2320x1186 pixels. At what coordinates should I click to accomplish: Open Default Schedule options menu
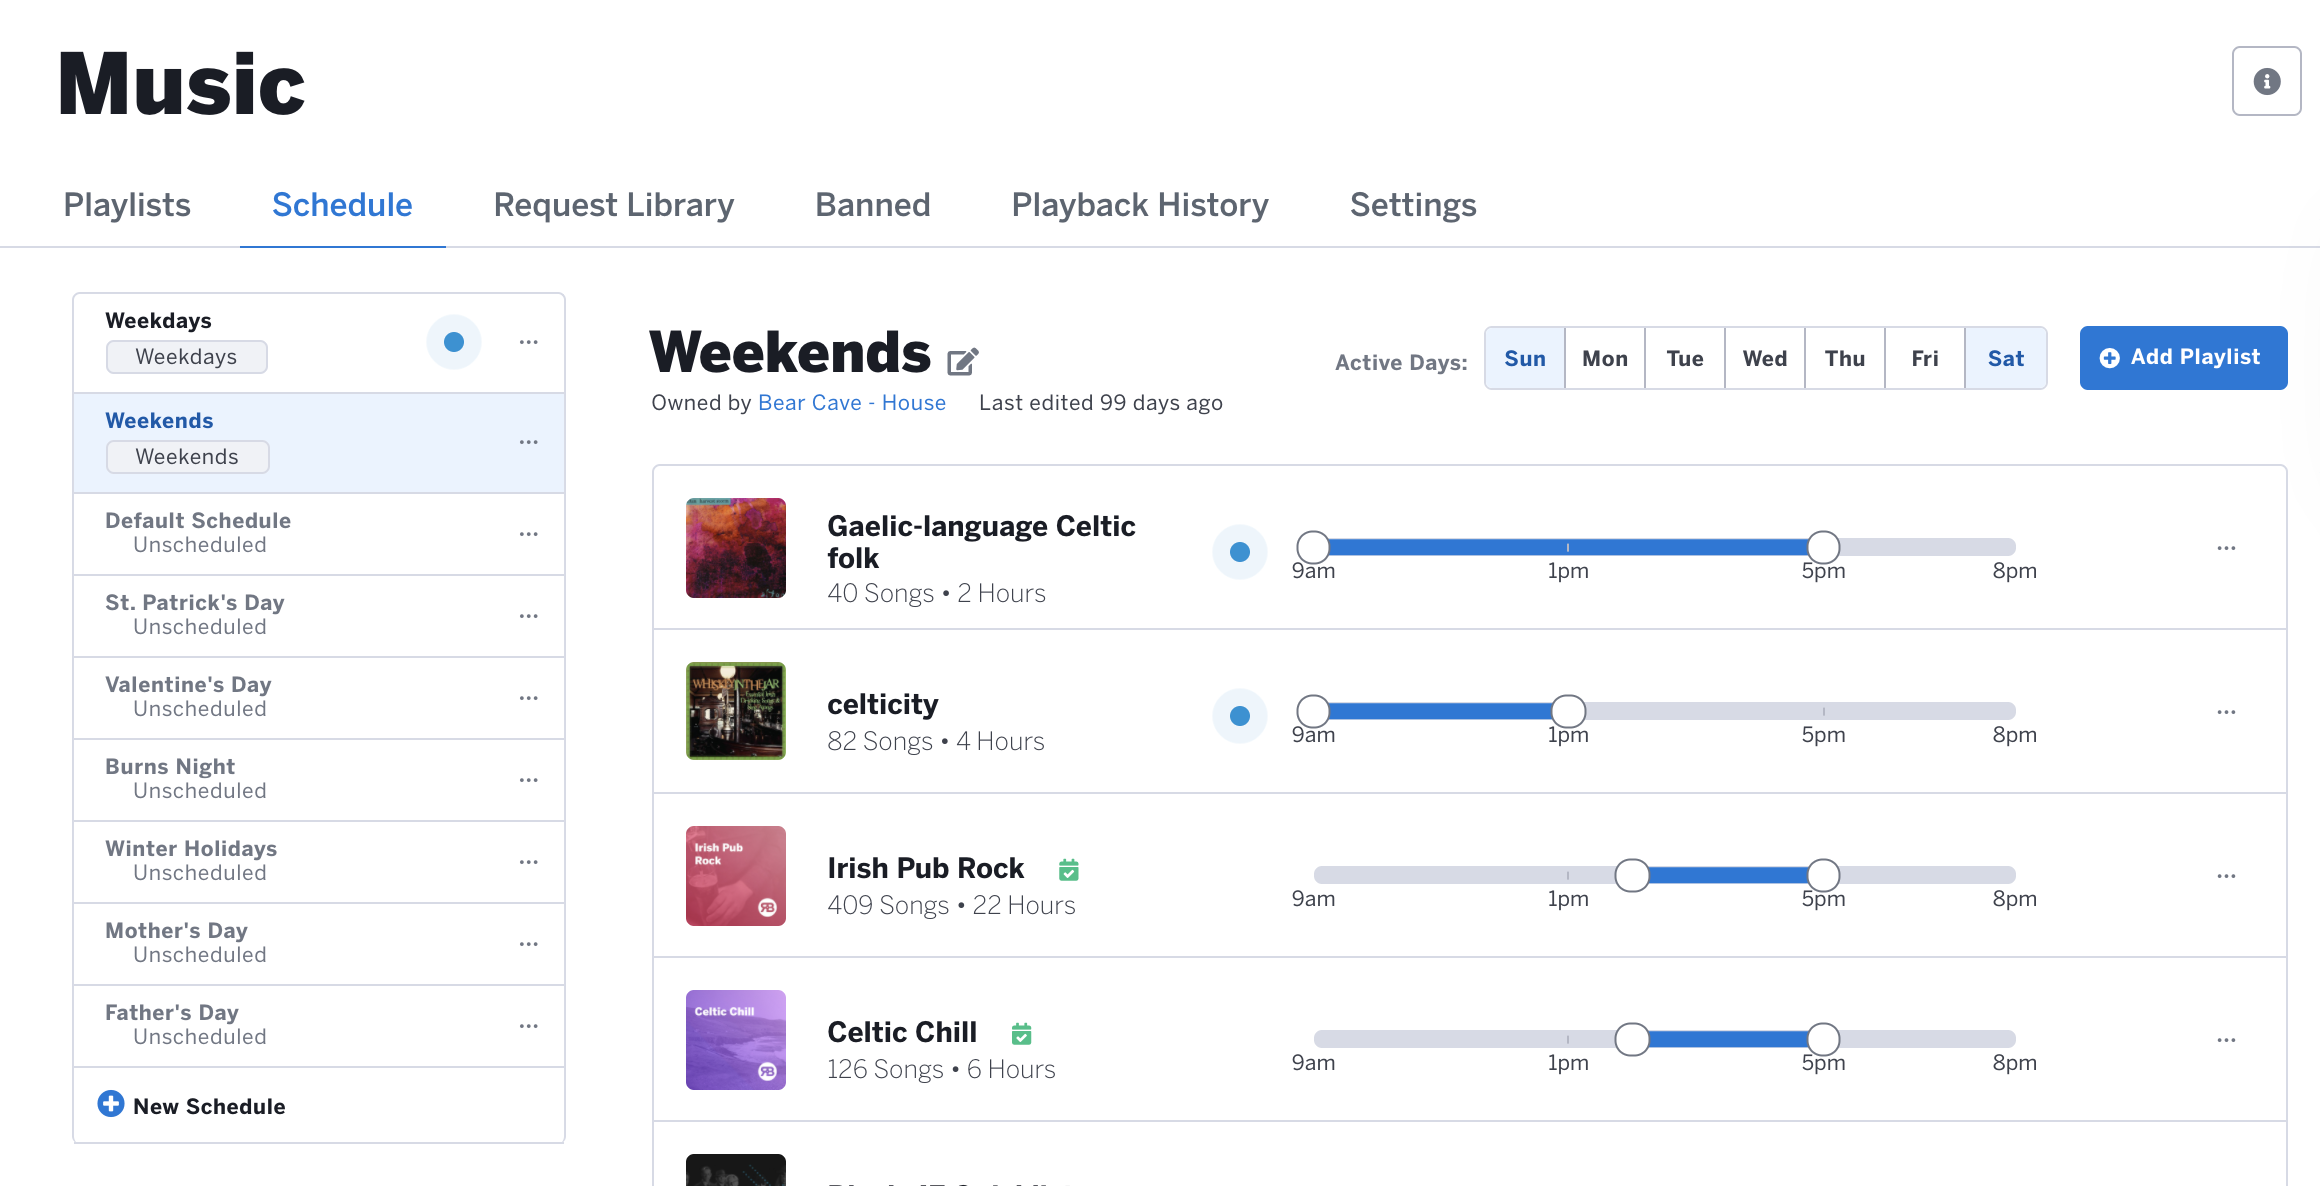(x=529, y=534)
